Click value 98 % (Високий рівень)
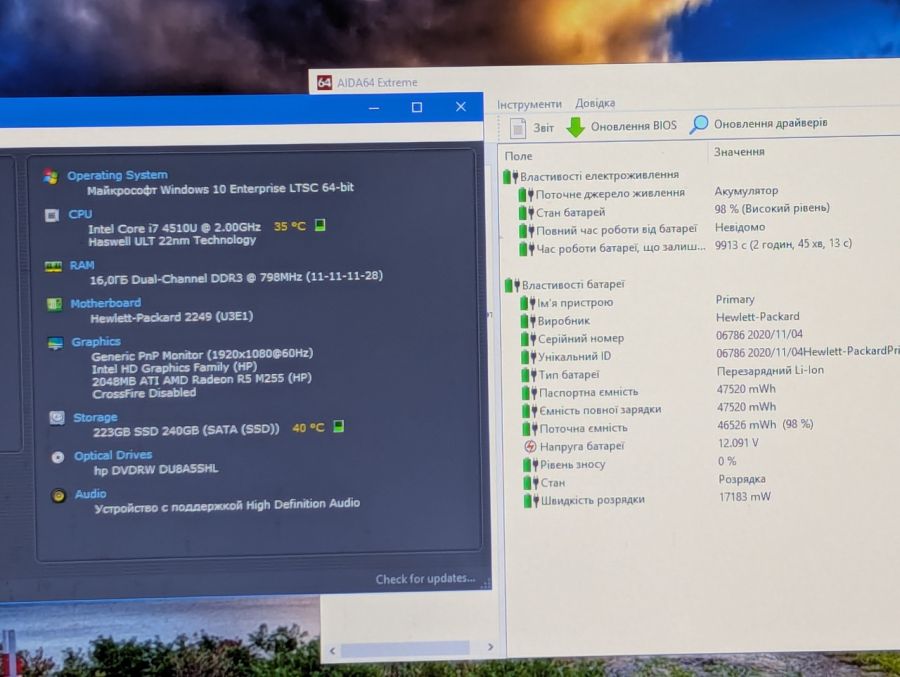This screenshot has height=677, width=900. click(772, 208)
